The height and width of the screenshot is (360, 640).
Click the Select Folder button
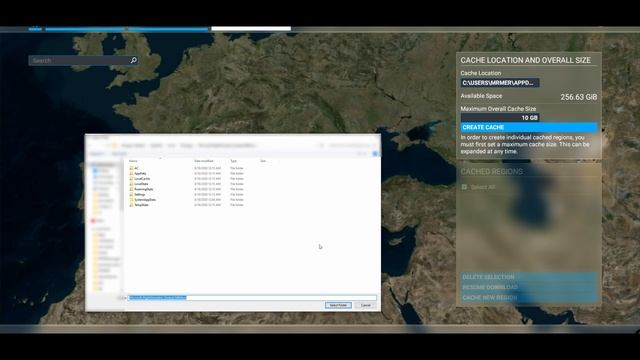(x=338, y=305)
